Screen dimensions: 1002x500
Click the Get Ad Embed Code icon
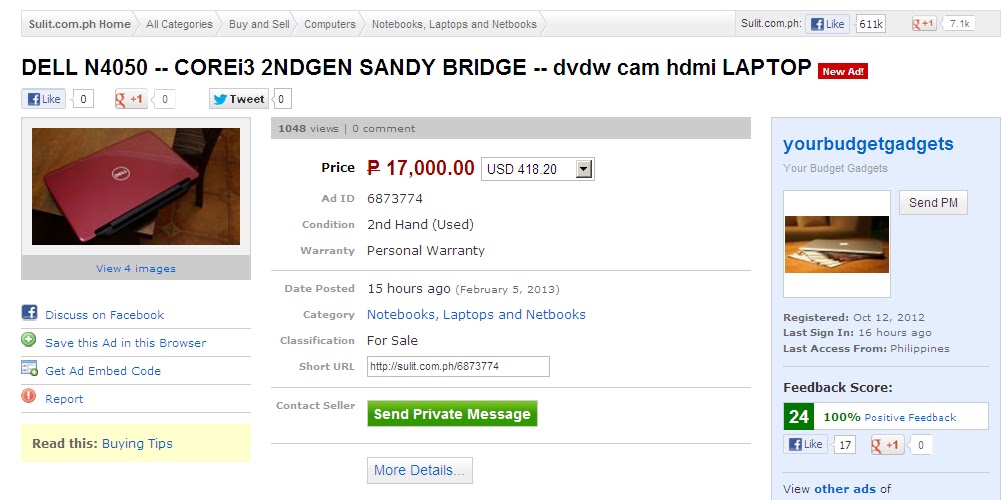(x=29, y=368)
